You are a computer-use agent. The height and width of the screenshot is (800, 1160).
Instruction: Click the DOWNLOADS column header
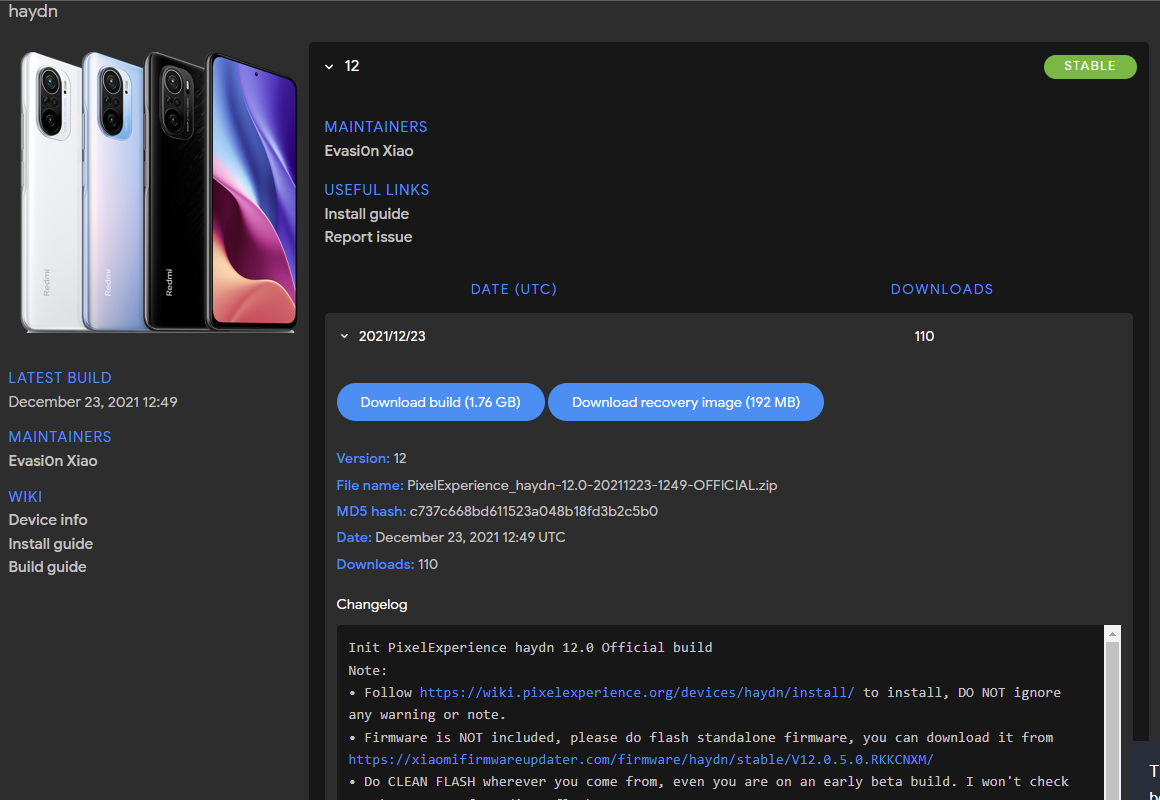click(941, 289)
